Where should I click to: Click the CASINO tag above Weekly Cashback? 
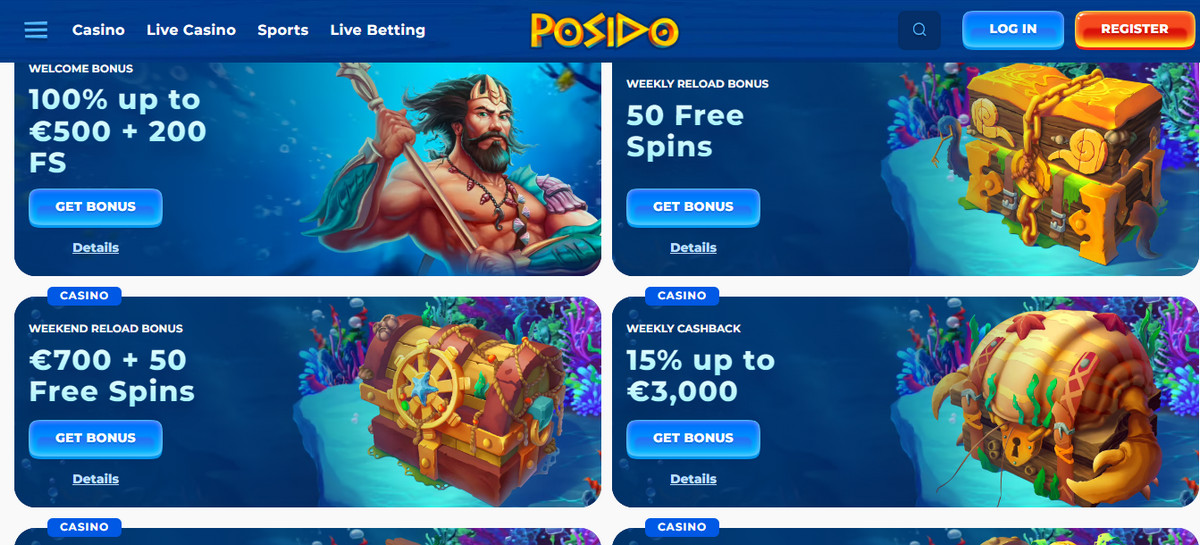682,296
